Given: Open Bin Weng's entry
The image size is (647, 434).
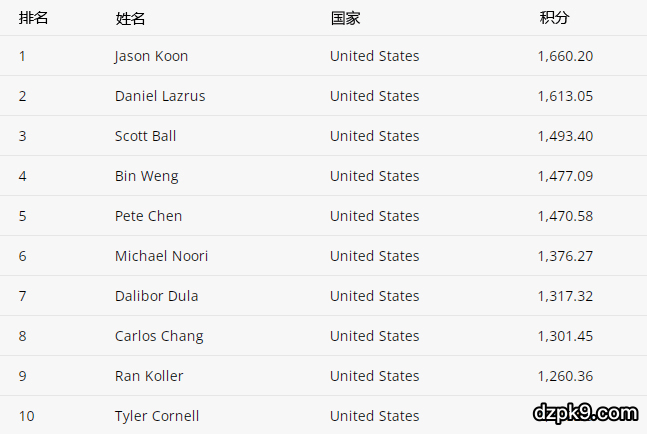Looking at the screenshot, I should [146, 176].
